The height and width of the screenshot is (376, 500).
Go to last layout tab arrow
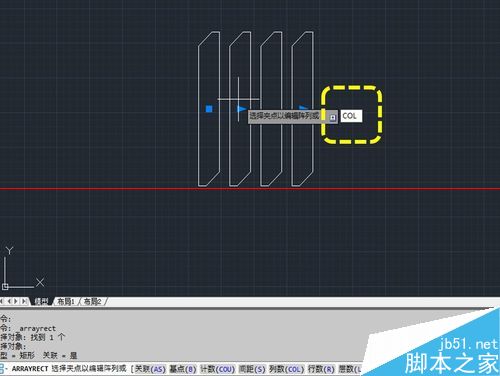point(24,301)
